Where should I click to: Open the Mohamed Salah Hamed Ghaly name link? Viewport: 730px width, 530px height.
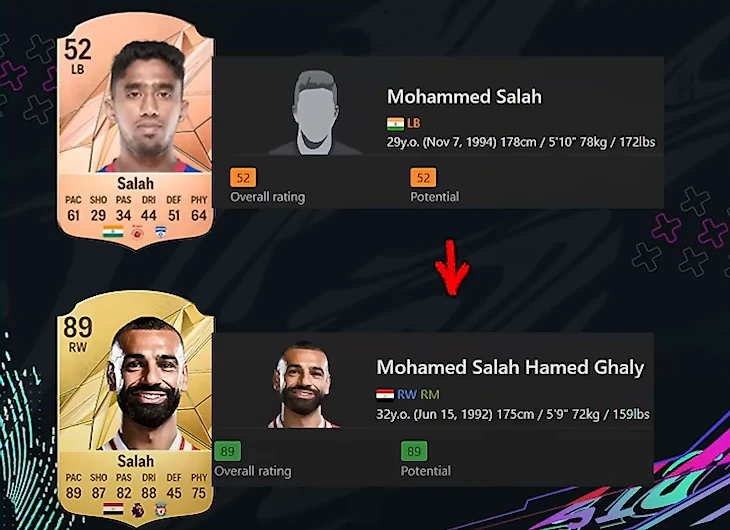[x=510, y=367]
